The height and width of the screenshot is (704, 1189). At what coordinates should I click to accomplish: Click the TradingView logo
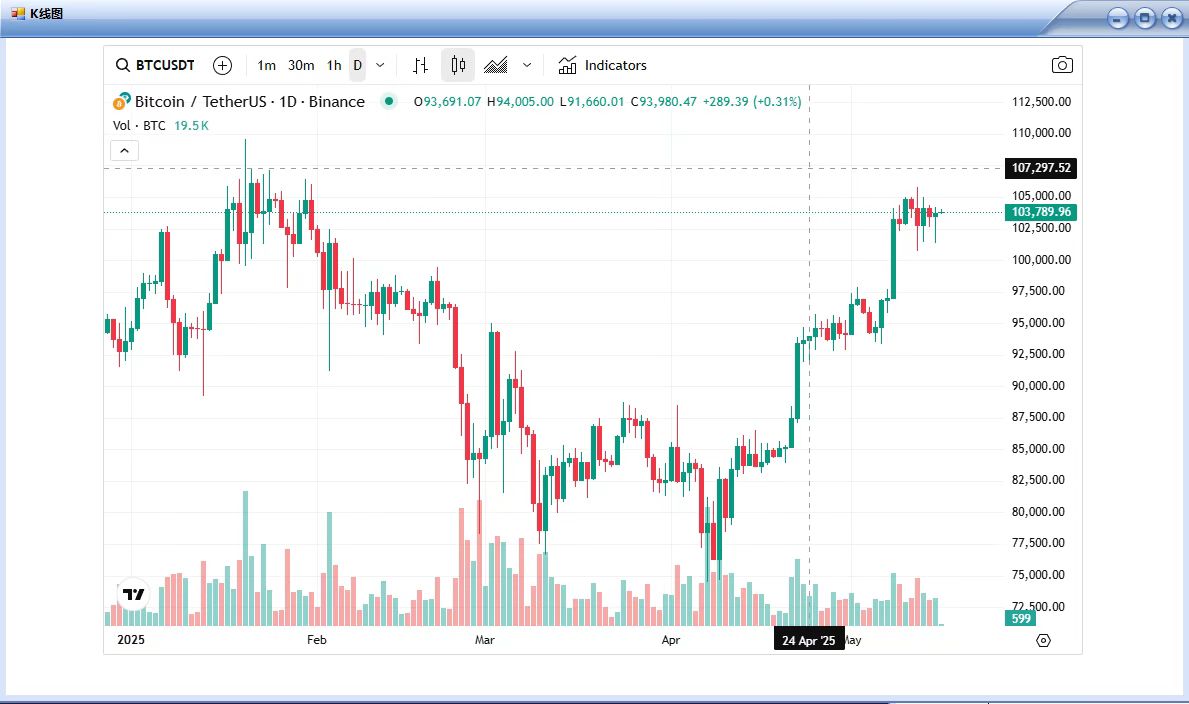pyautogui.click(x=133, y=594)
